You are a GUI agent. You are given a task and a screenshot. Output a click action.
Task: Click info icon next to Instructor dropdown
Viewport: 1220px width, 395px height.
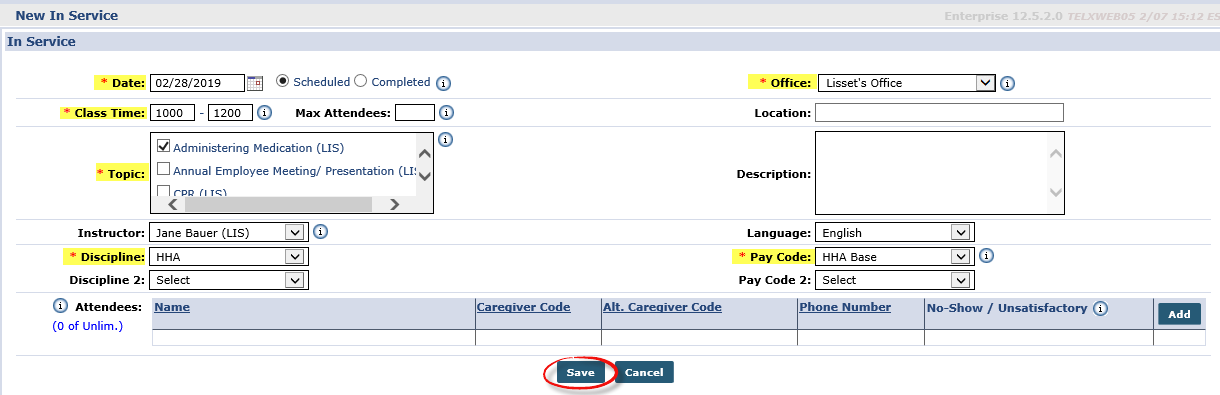(321, 232)
